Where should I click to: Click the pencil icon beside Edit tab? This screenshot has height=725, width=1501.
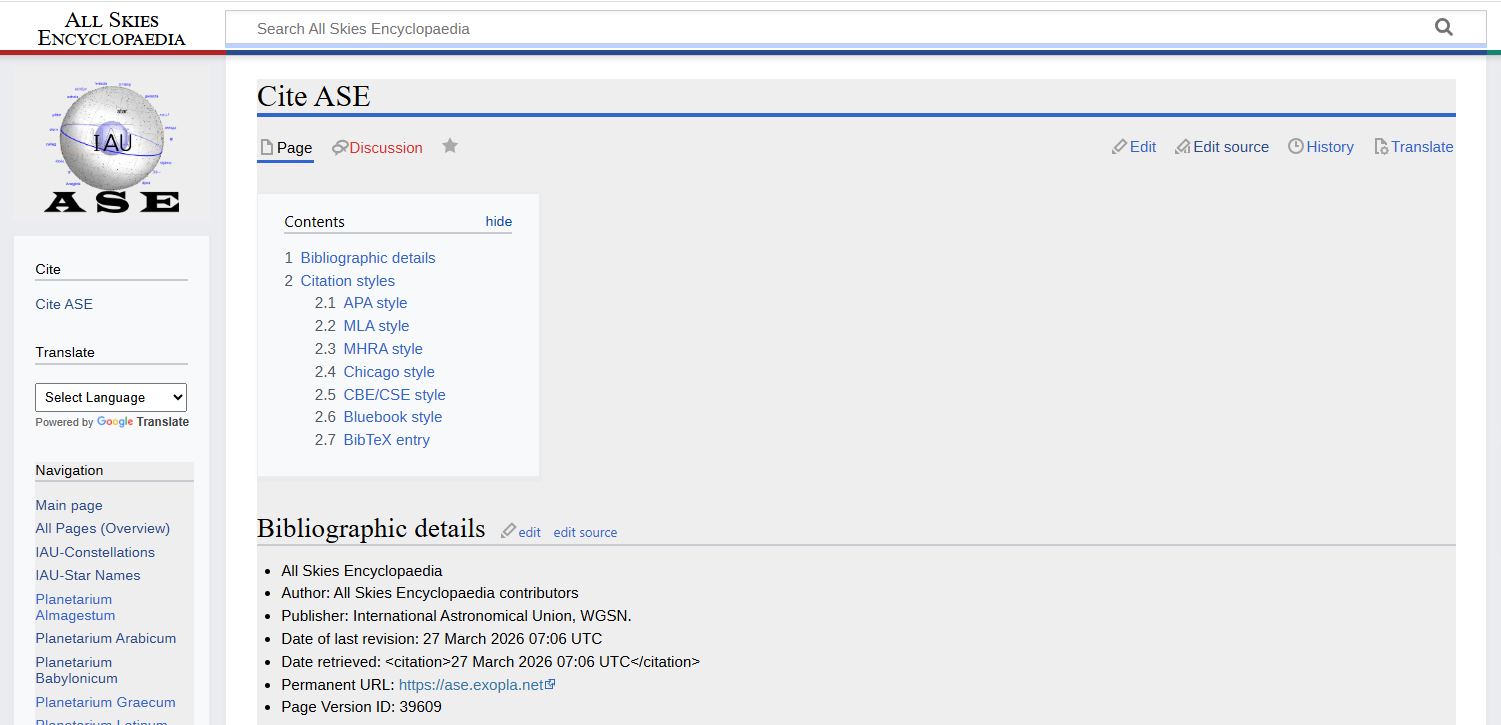point(1119,147)
